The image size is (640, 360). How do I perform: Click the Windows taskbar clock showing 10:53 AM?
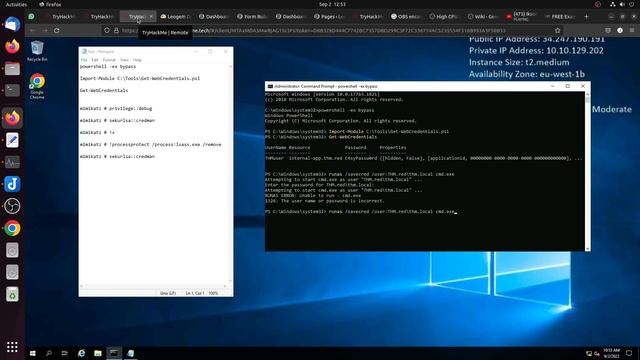pyautogui.click(x=611, y=353)
